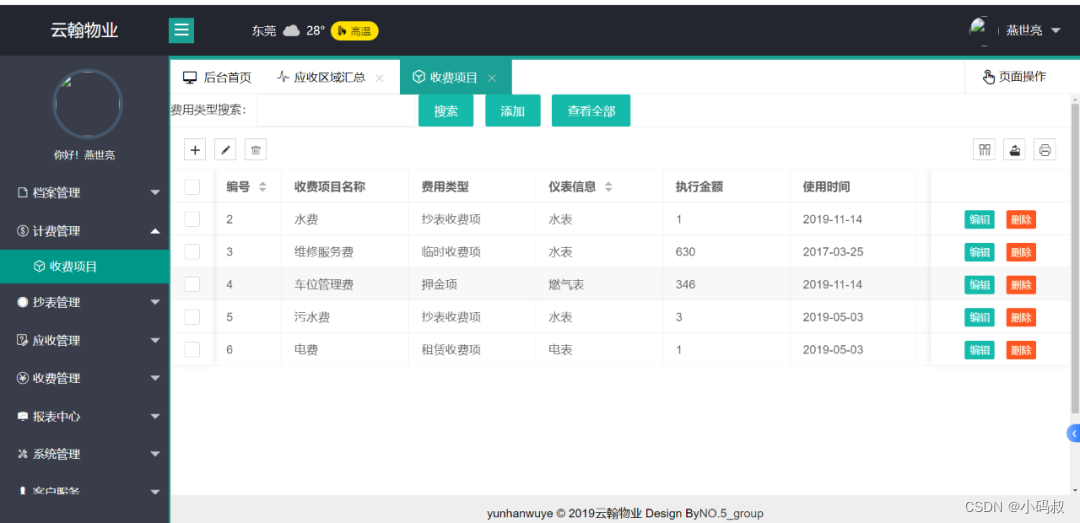Expand the 档案管理 sidebar menu

click(x=84, y=193)
